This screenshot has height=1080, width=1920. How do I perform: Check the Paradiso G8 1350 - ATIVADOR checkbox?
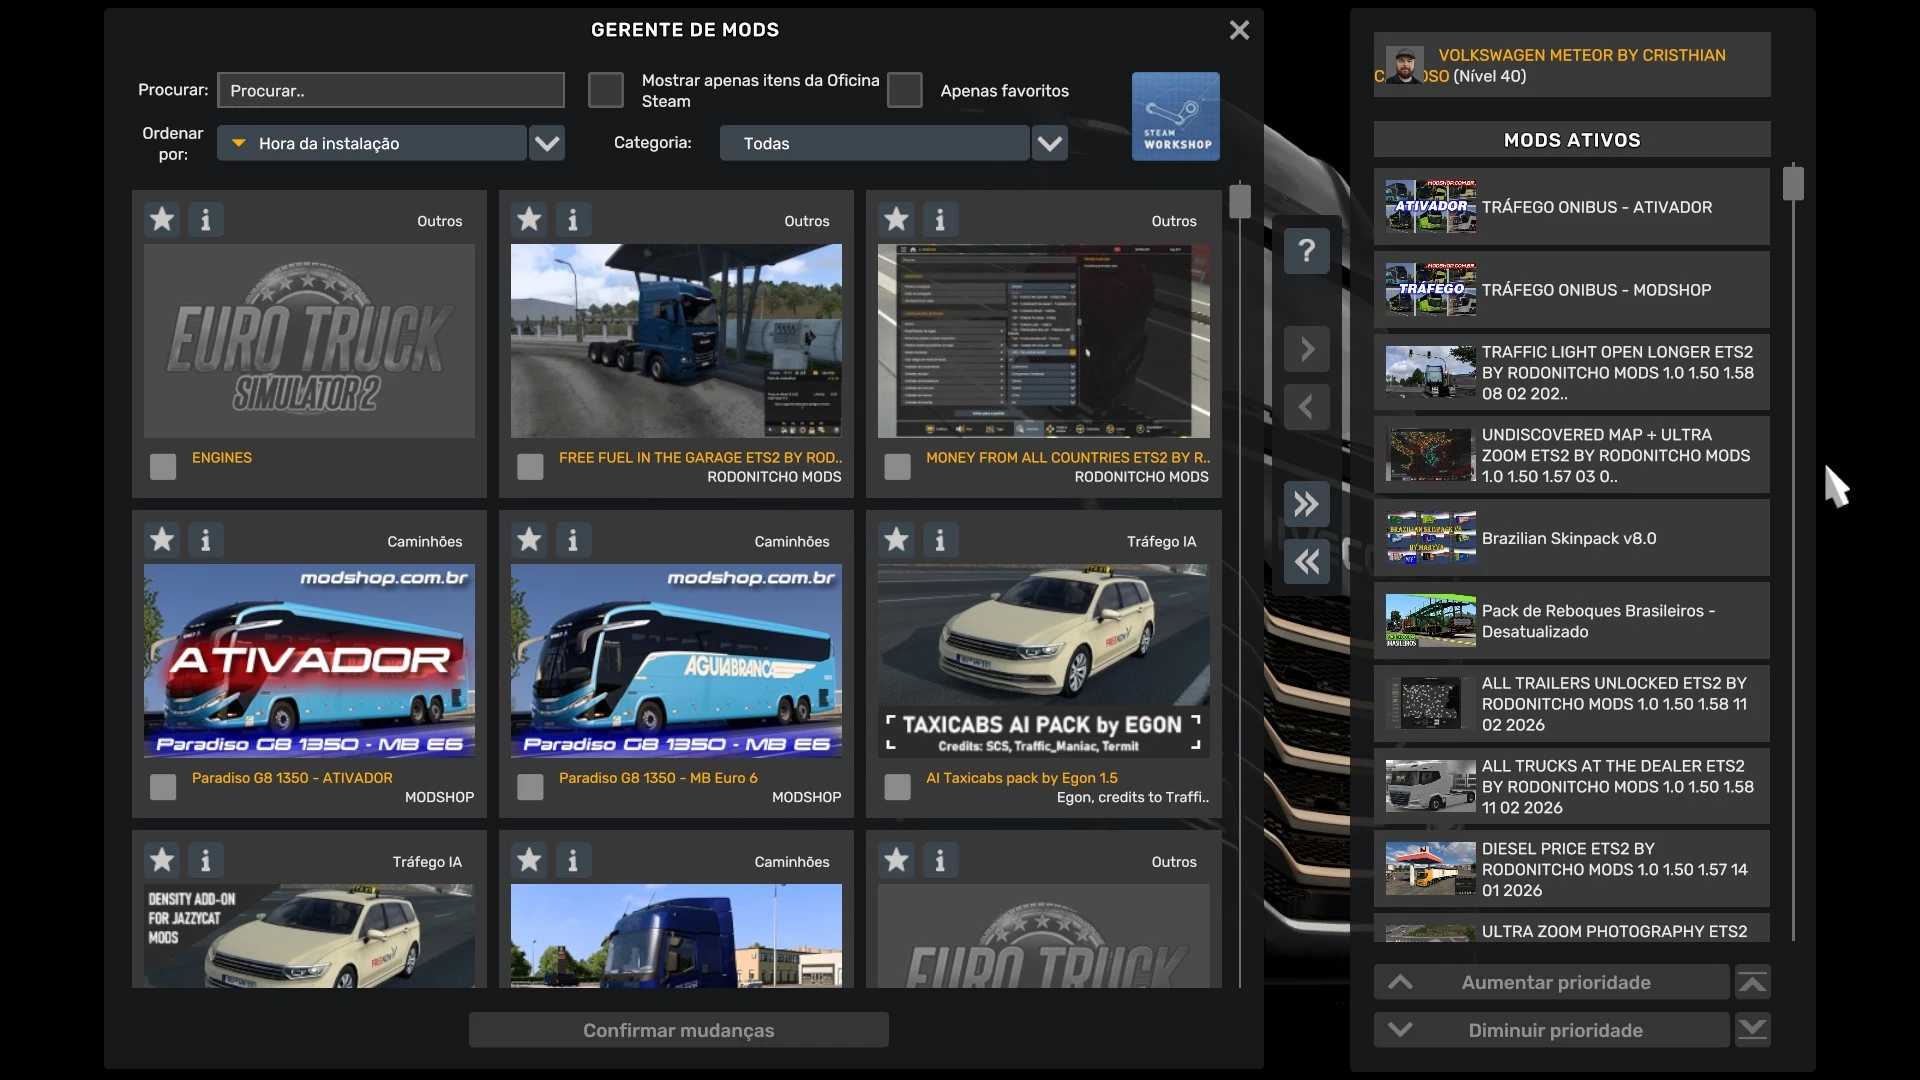(x=163, y=787)
